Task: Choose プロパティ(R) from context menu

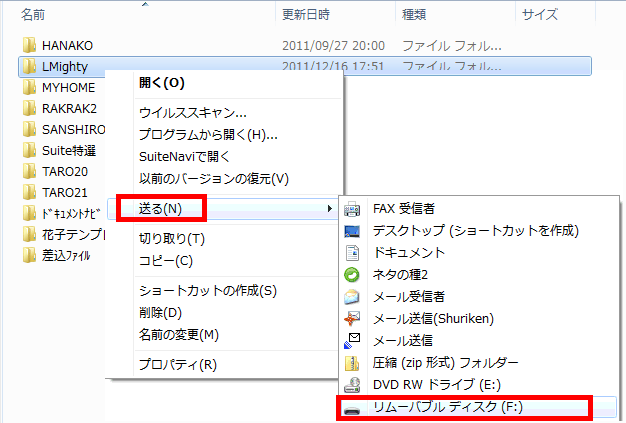Action: [177, 364]
